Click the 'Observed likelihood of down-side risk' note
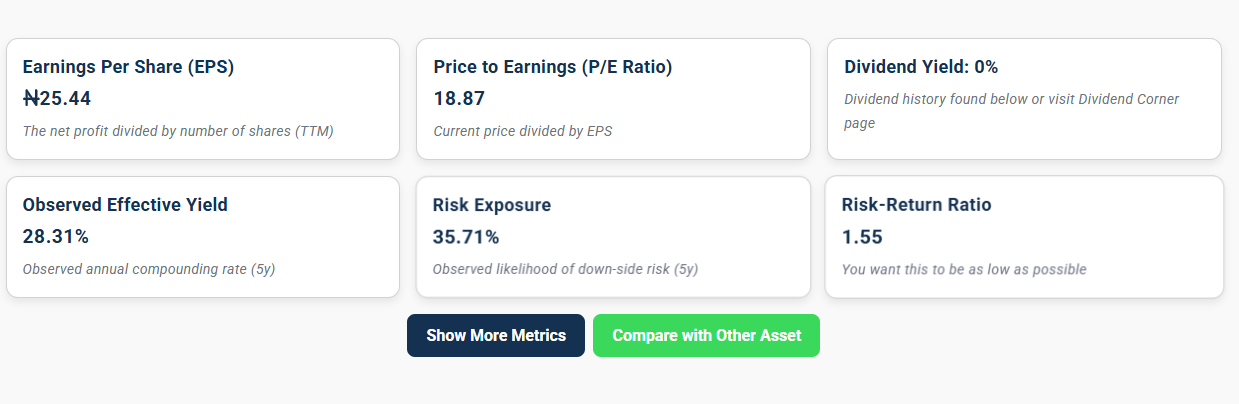This screenshot has width=1239, height=404. (565, 269)
